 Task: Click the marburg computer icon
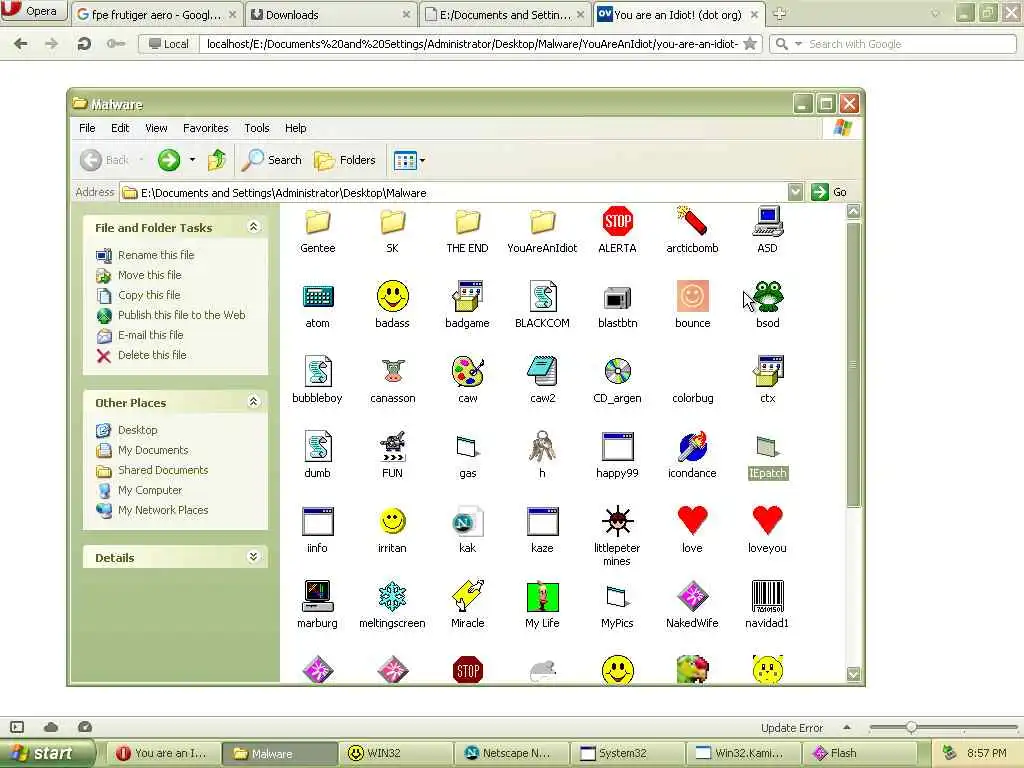[317, 598]
